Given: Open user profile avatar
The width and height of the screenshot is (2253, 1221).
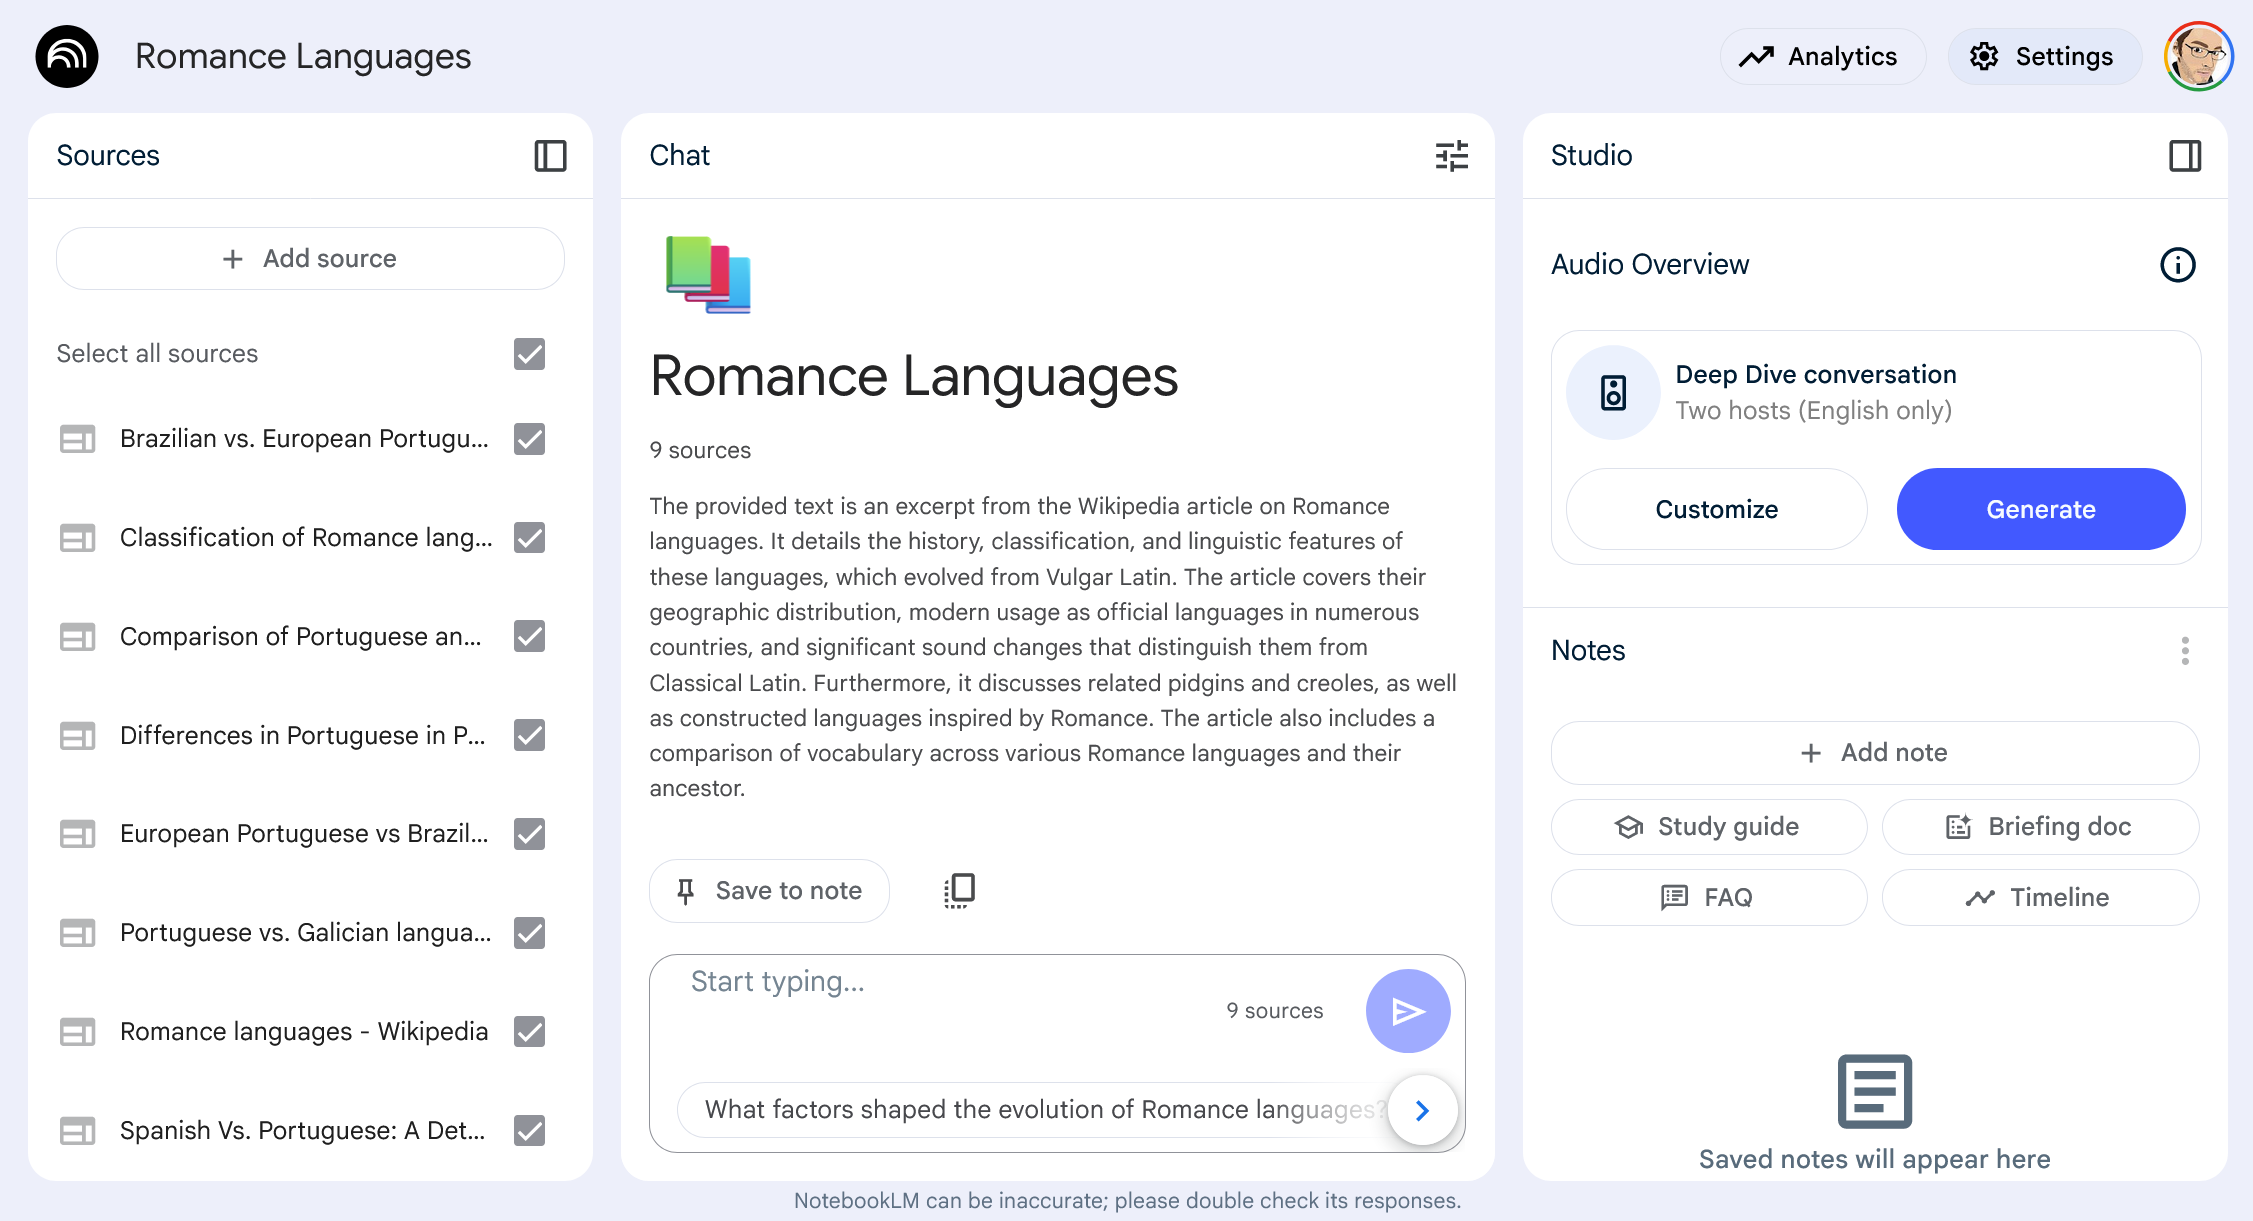Looking at the screenshot, I should (2197, 57).
